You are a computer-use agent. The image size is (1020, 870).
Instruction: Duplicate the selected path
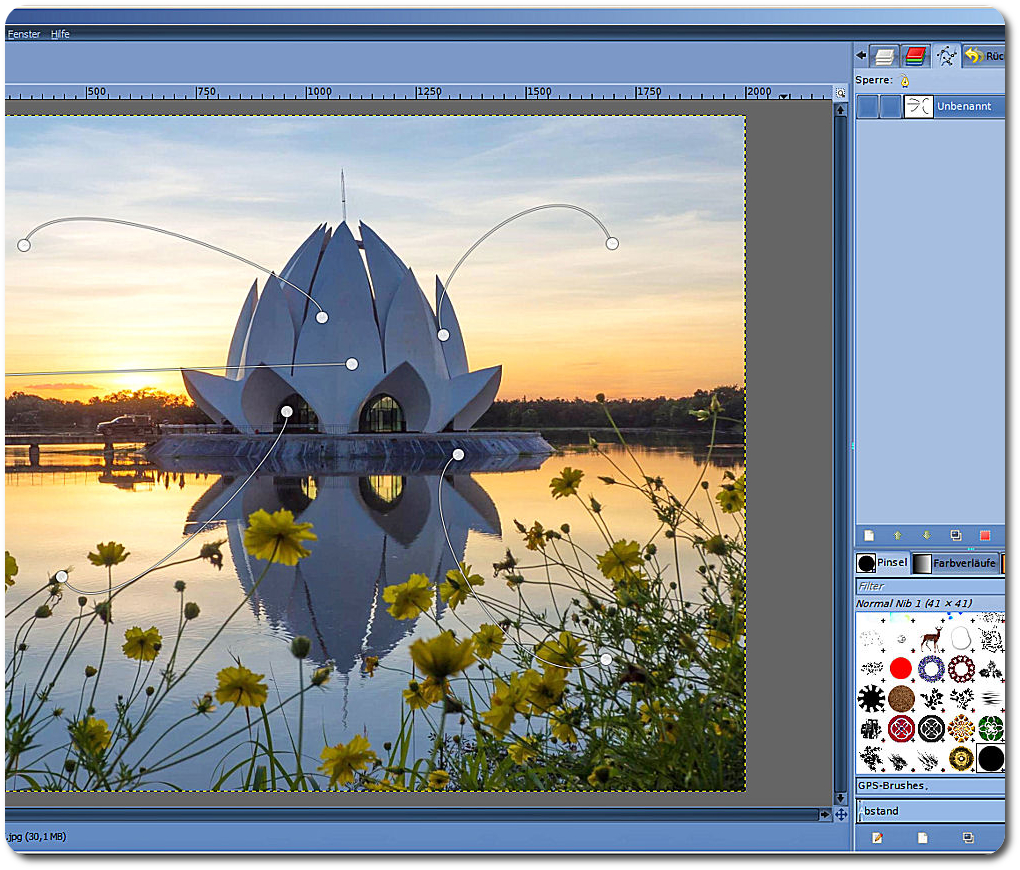[x=956, y=536]
